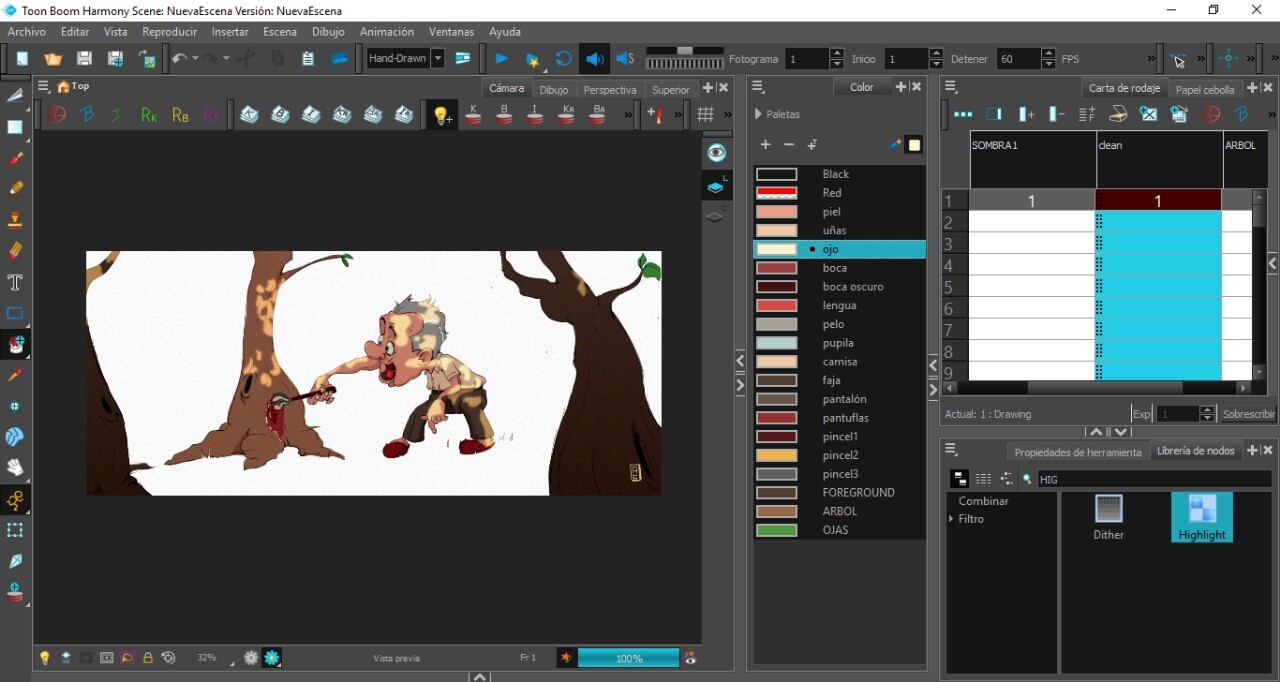
Task: Save the scene with the floppy disk icon
Action: point(84,59)
